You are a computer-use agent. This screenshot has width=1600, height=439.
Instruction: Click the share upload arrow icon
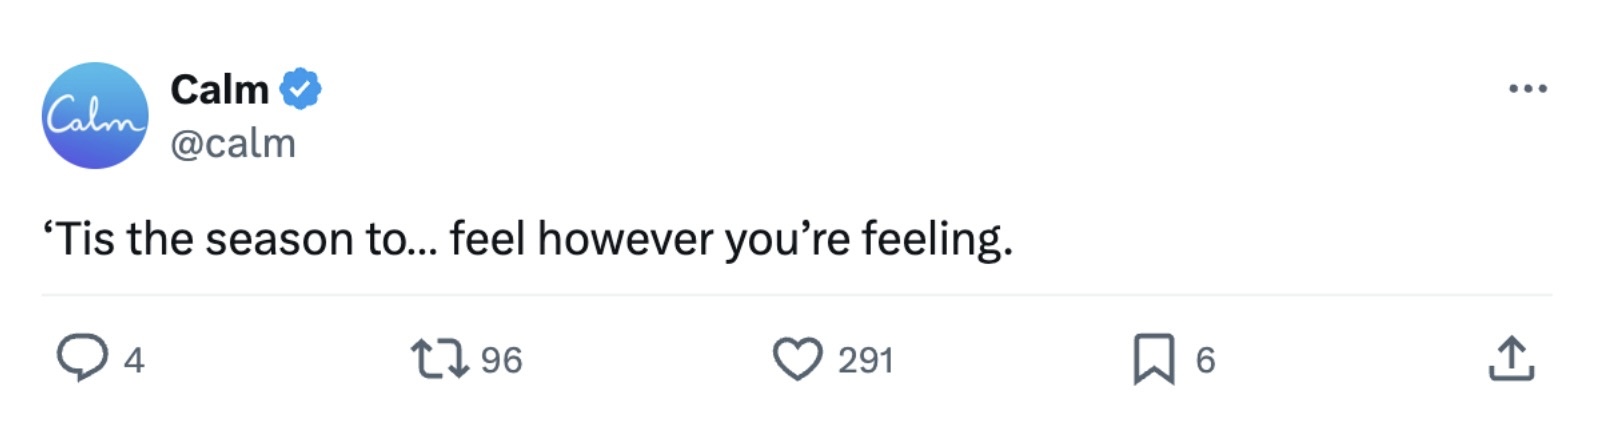coord(1511,359)
